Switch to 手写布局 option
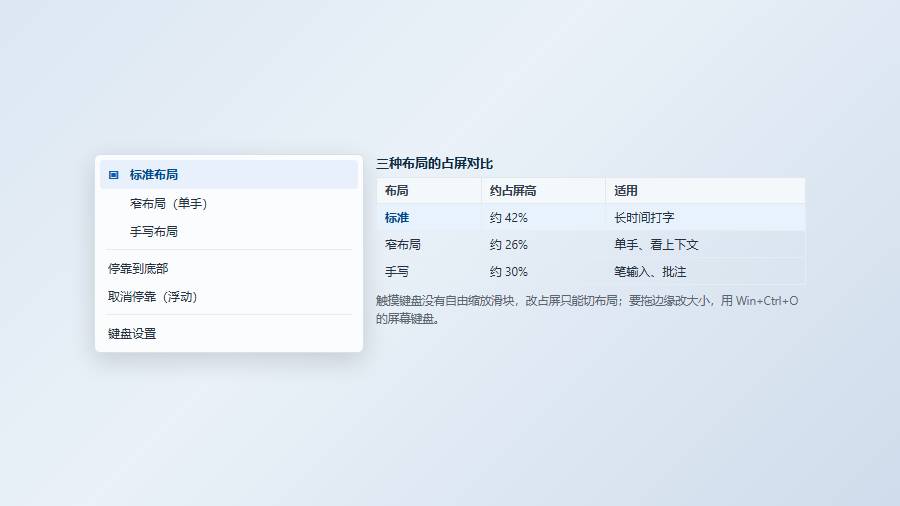The height and width of the screenshot is (506, 900). pos(229,232)
